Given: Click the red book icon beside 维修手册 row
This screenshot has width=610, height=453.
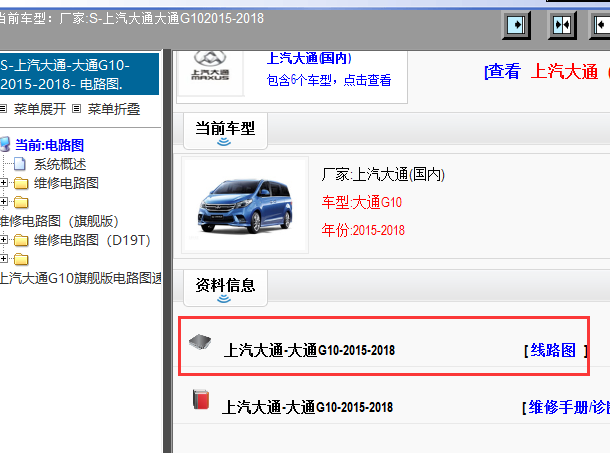Looking at the screenshot, I should pyautogui.click(x=201, y=399).
